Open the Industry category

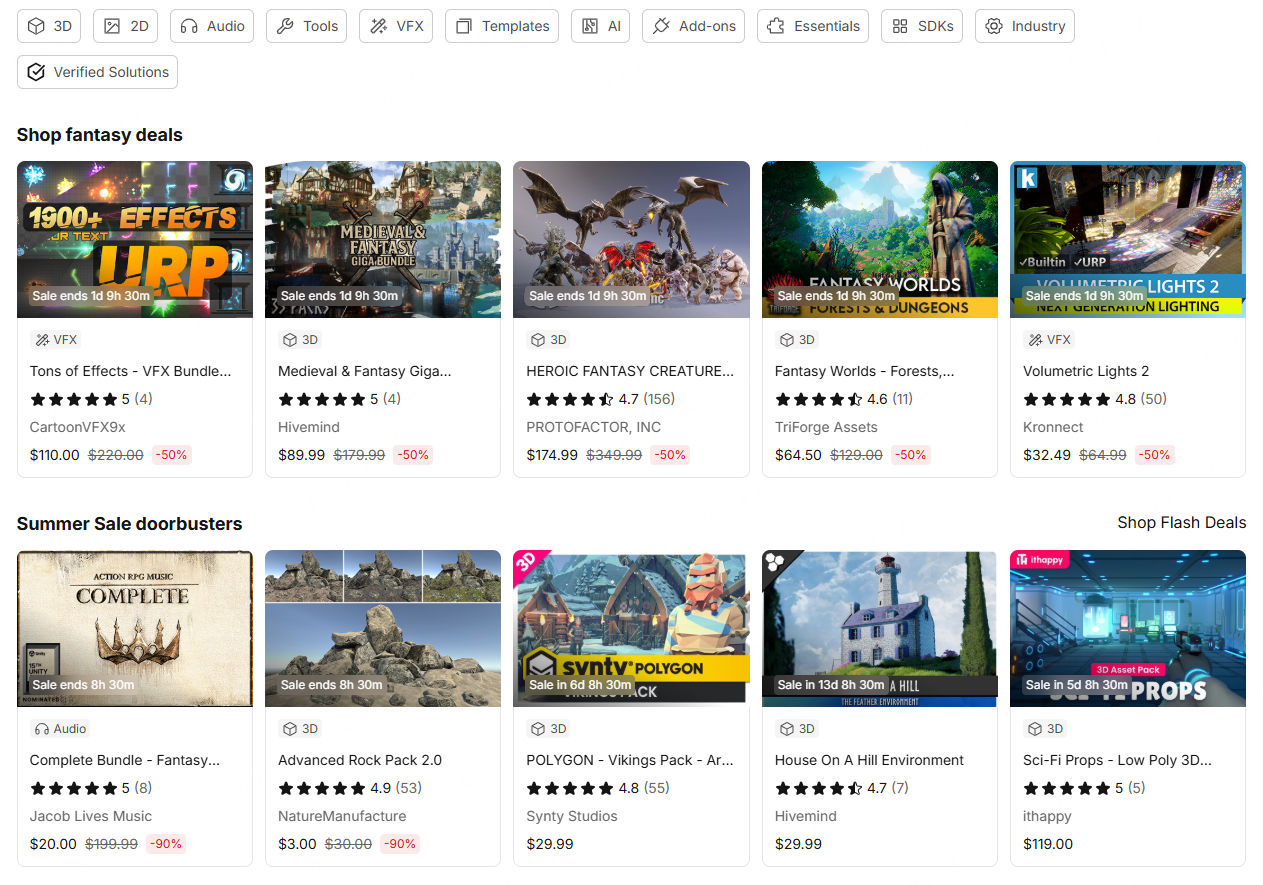pyautogui.click(x=1024, y=26)
